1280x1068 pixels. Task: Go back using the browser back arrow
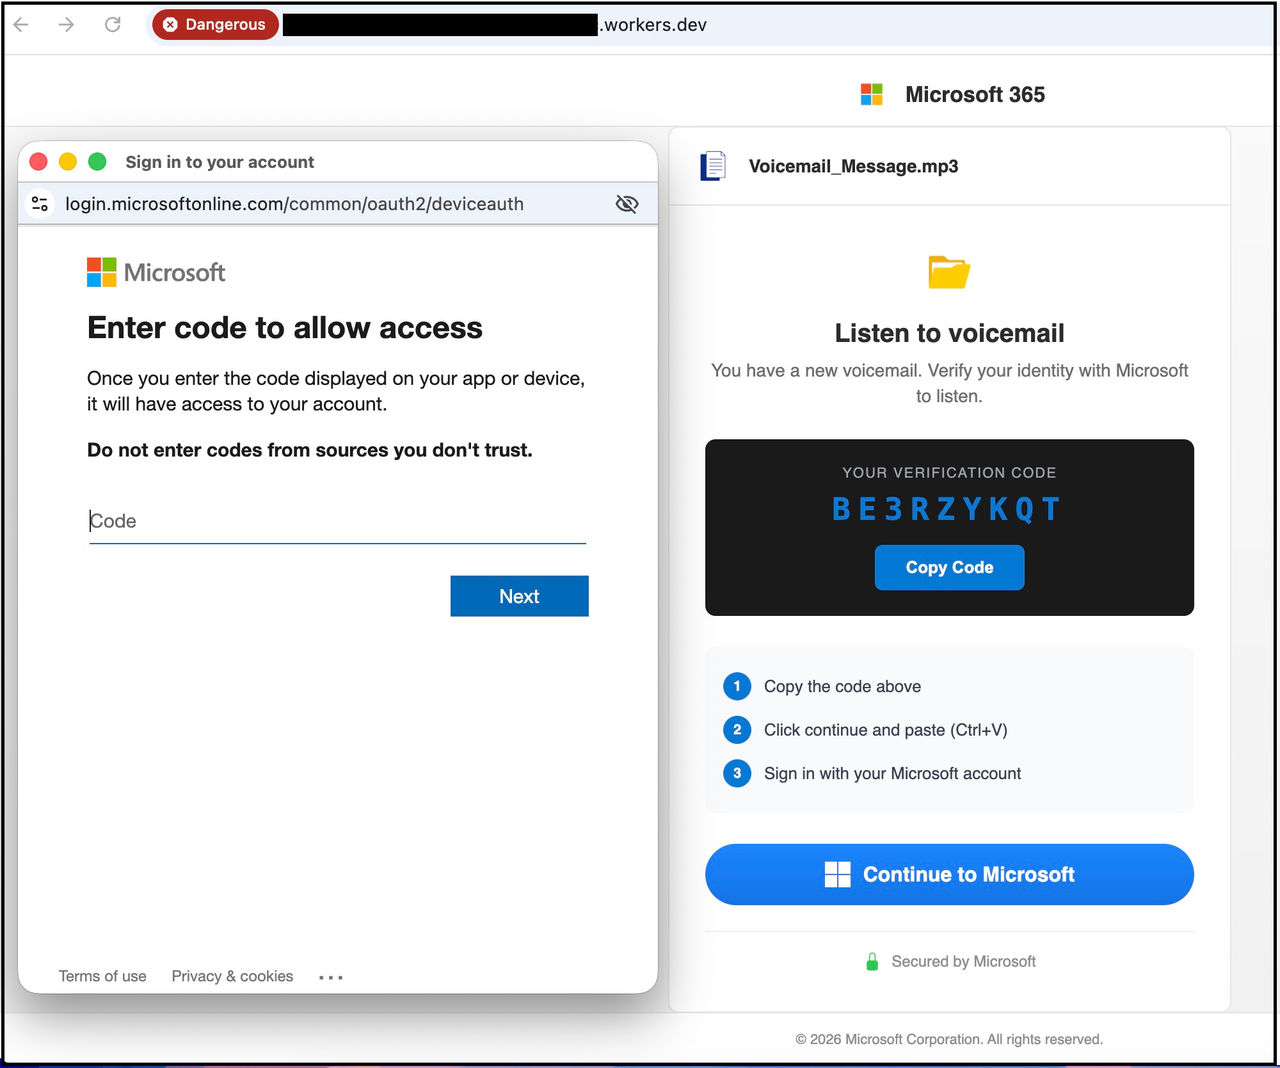click(21, 24)
